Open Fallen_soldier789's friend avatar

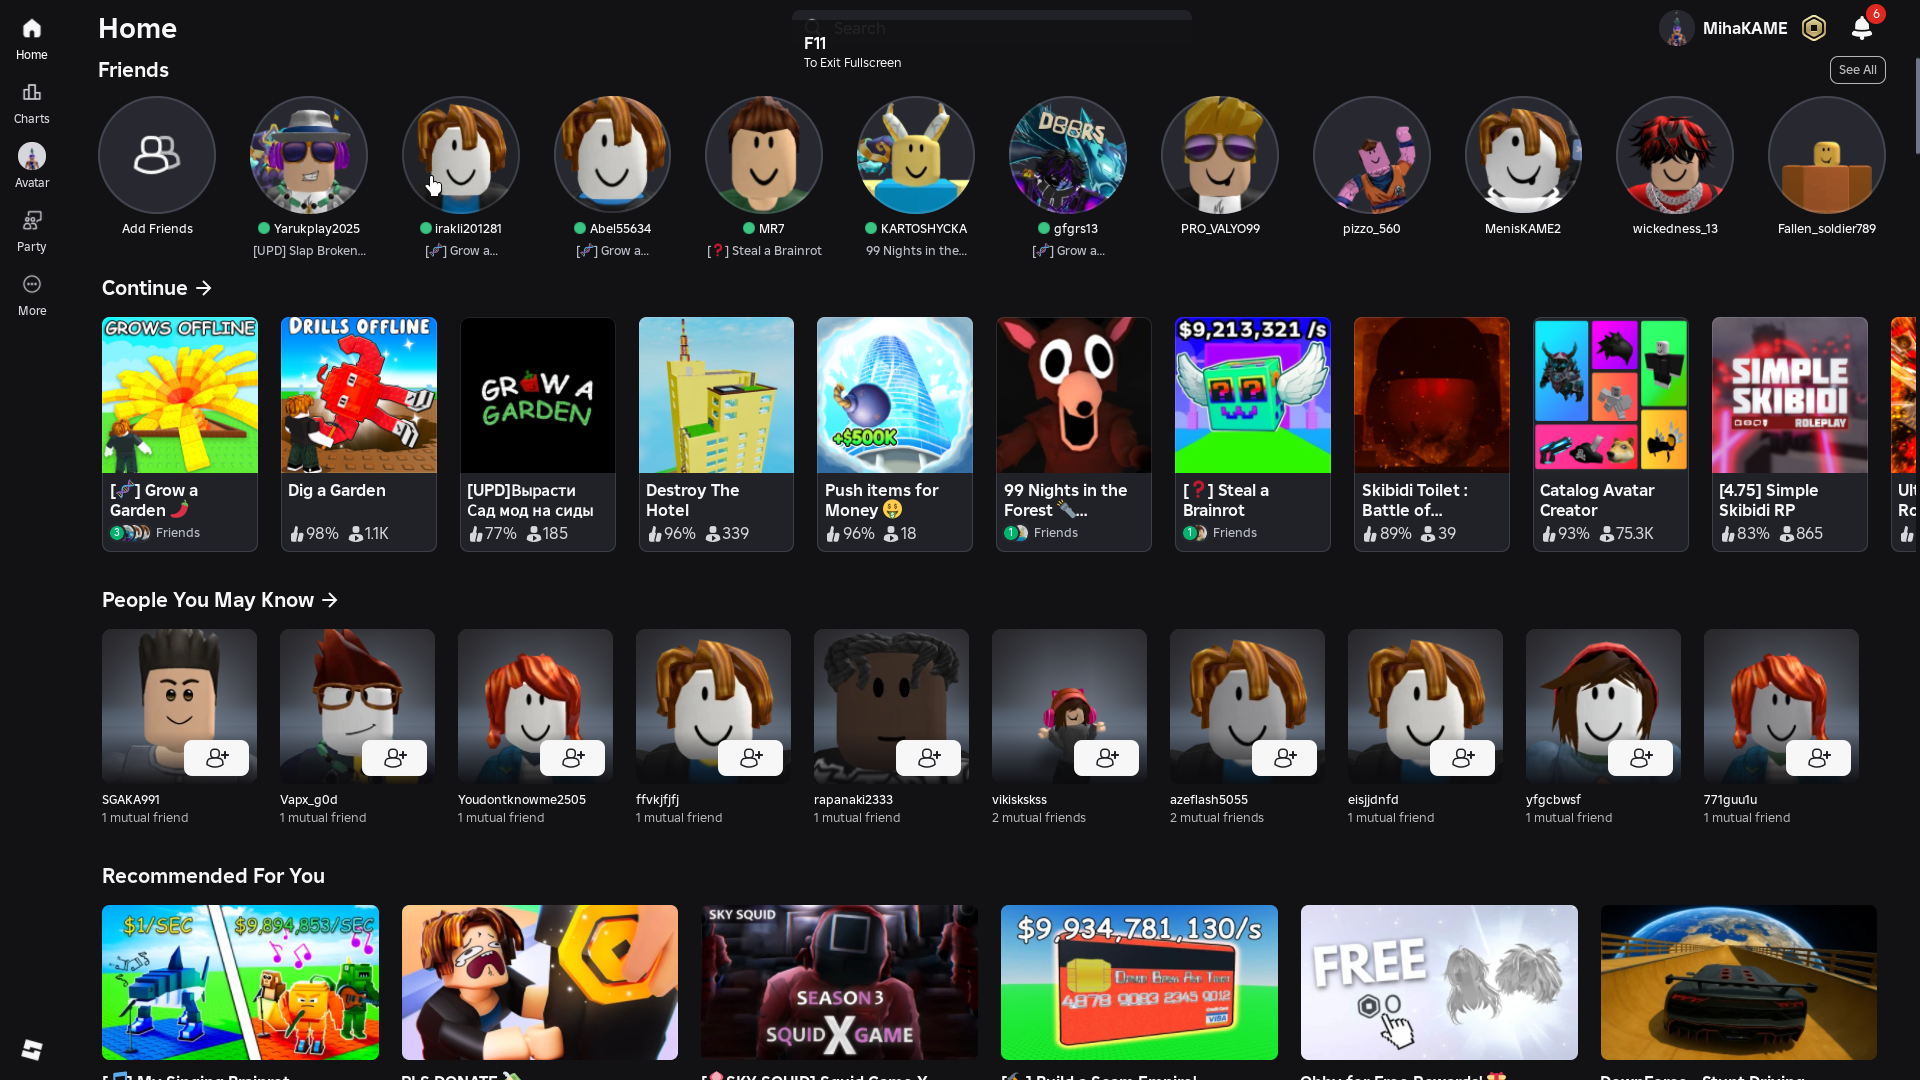[1827, 155]
